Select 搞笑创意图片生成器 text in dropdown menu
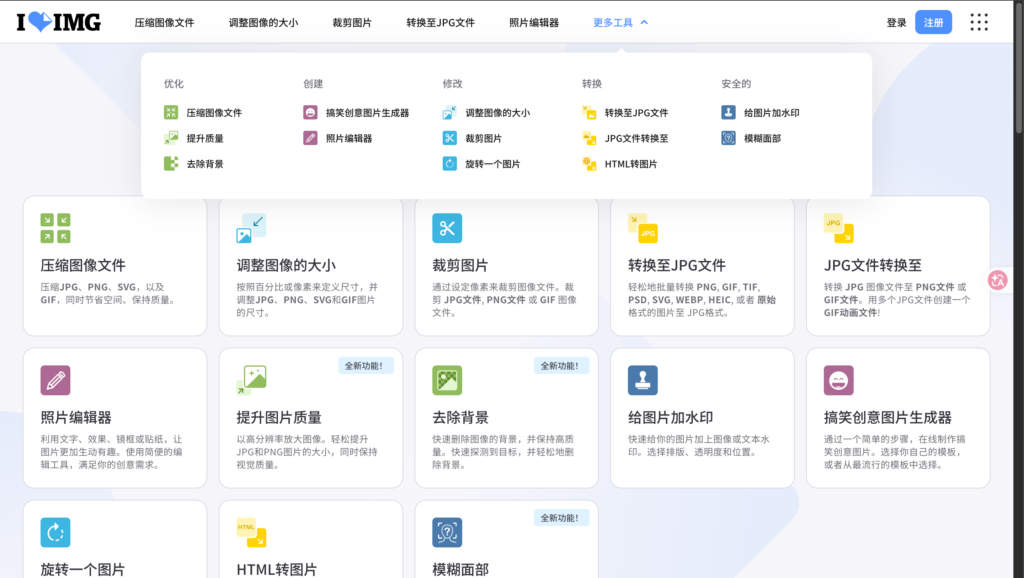 (x=368, y=113)
